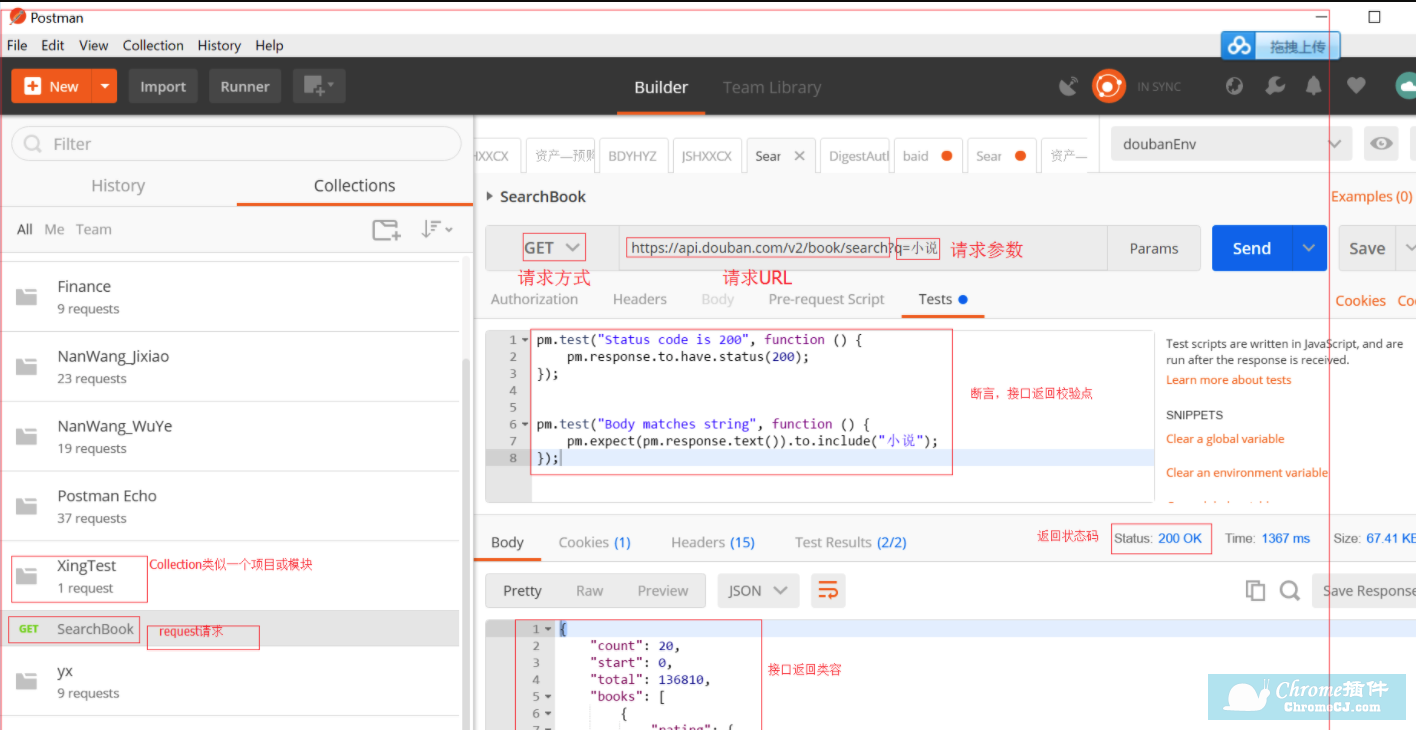
Task: Switch to the Builder tab
Action: coord(661,87)
